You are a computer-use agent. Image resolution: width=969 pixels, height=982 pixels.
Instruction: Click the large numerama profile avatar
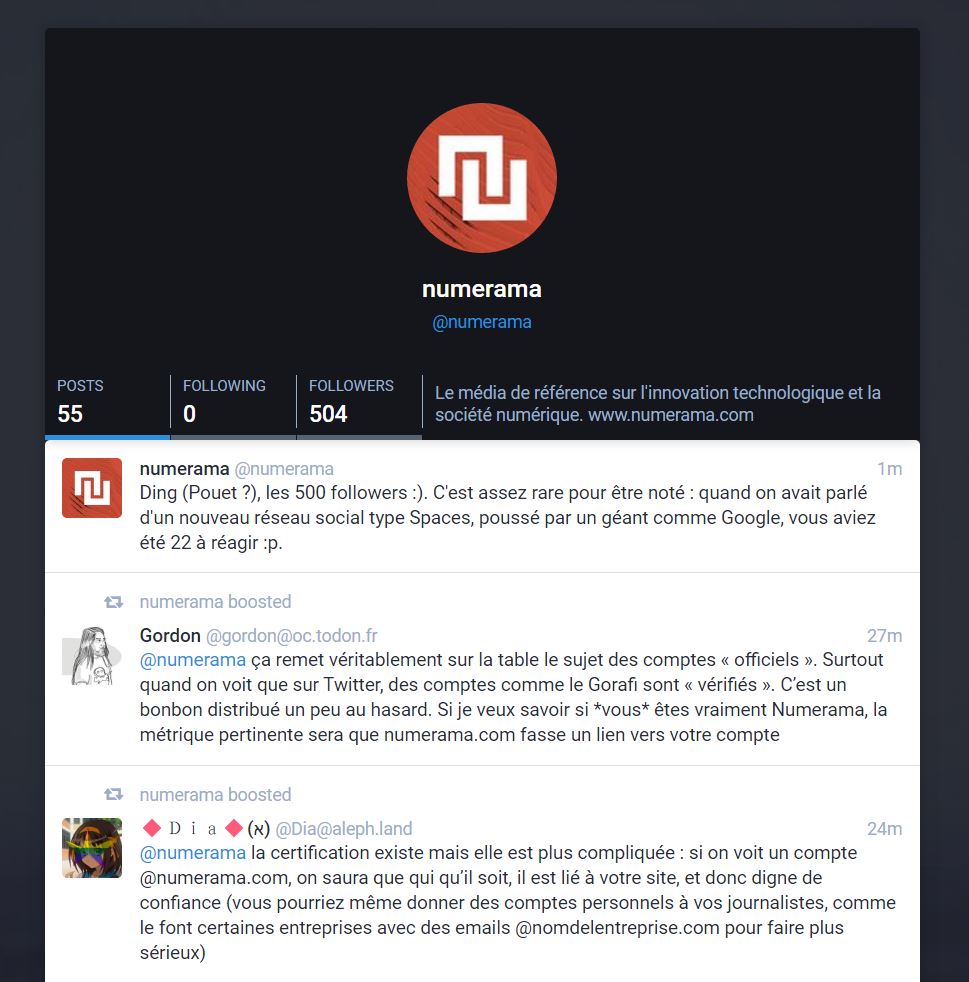[482, 178]
